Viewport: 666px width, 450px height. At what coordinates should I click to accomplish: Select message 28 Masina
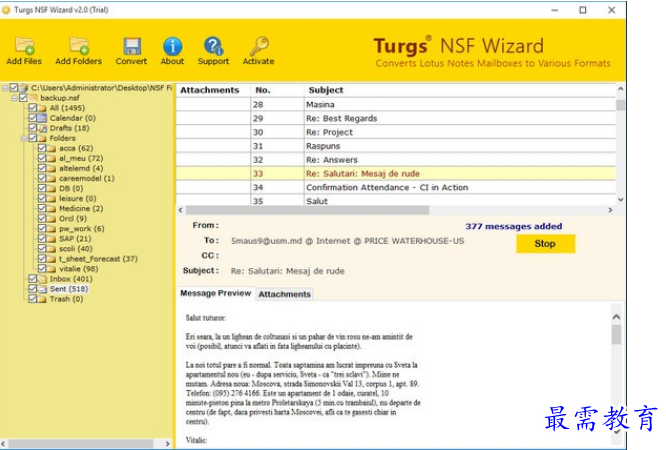click(396, 105)
